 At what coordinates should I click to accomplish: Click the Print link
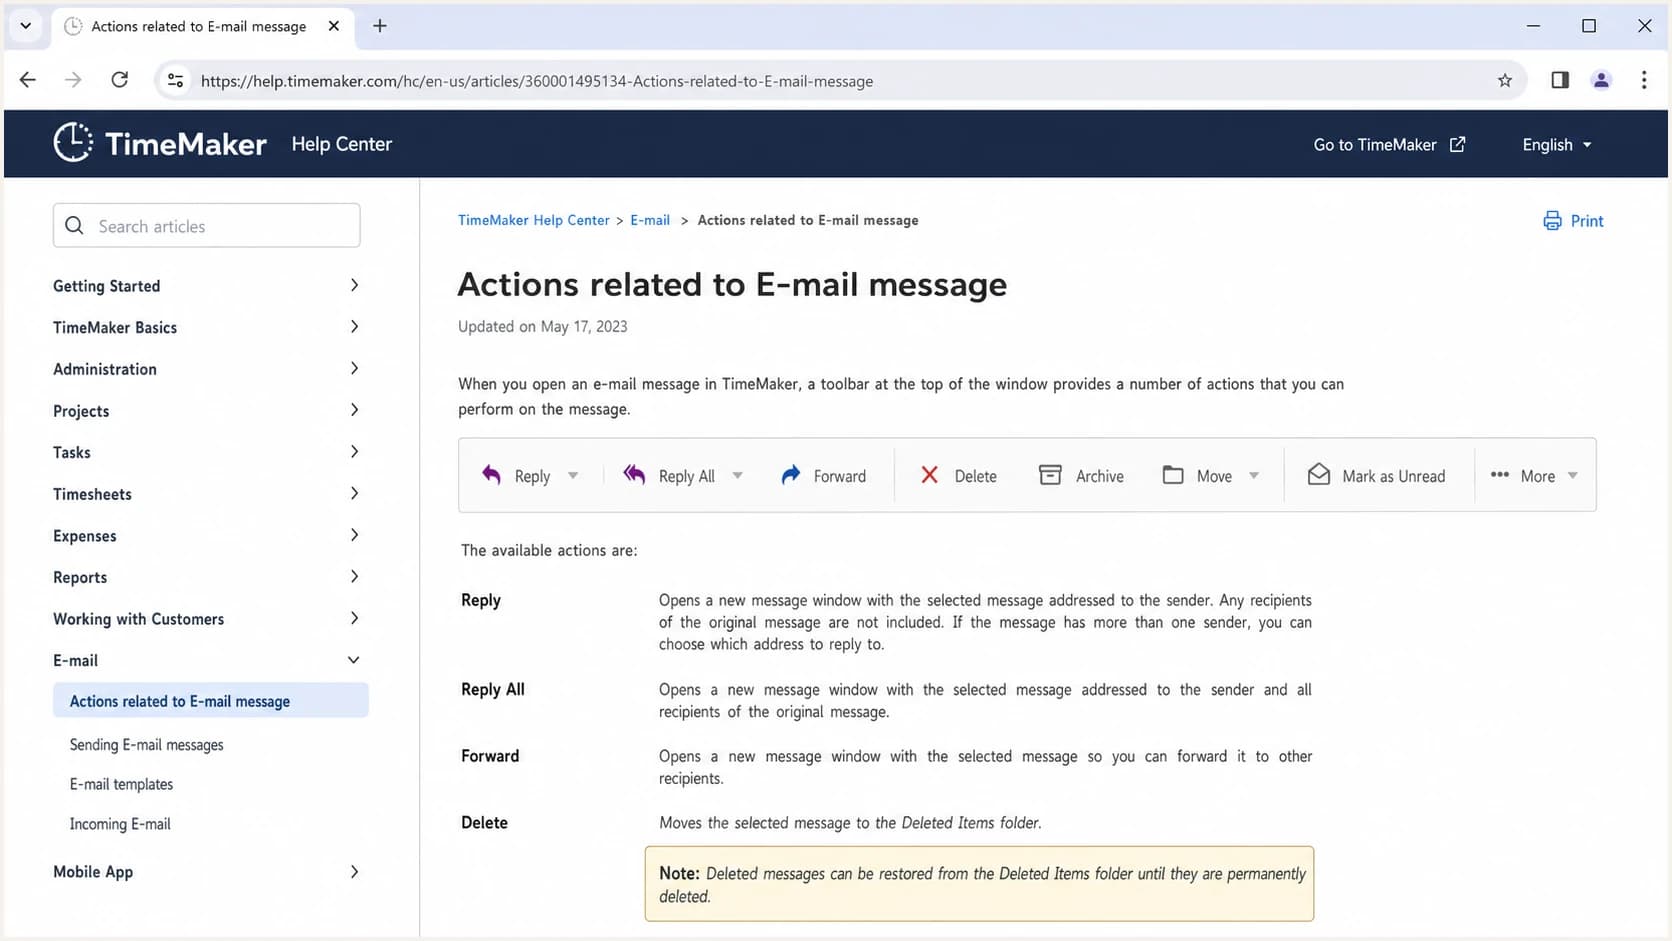pyautogui.click(x=1586, y=221)
